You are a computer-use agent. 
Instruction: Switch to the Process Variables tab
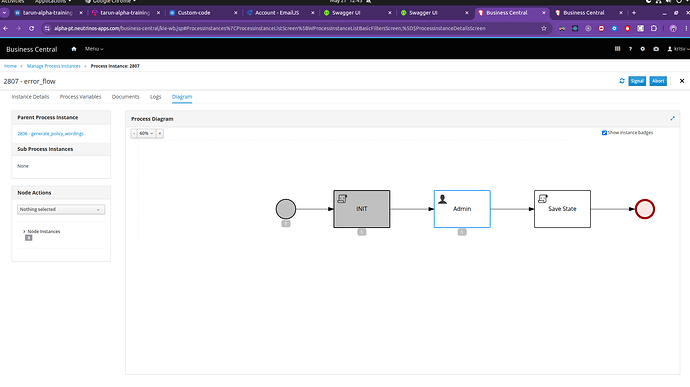click(x=81, y=97)
